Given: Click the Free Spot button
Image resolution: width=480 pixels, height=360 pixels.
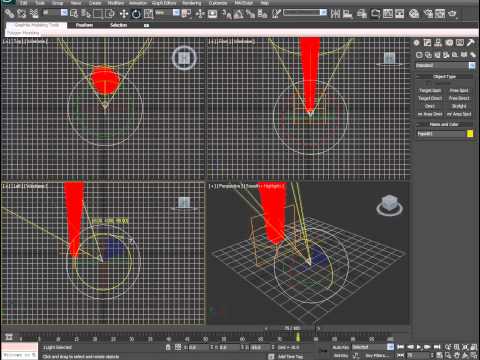Looking at the screenshot, I should coord(459,90).
